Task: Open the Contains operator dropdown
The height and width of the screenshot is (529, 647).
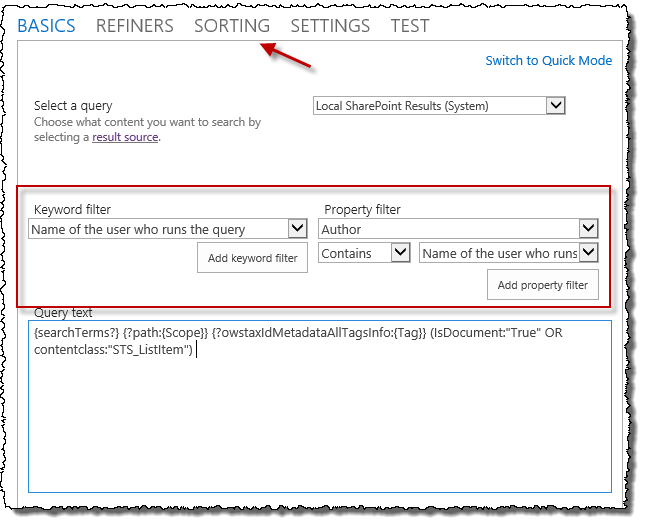Action: (x=354, y=254)
